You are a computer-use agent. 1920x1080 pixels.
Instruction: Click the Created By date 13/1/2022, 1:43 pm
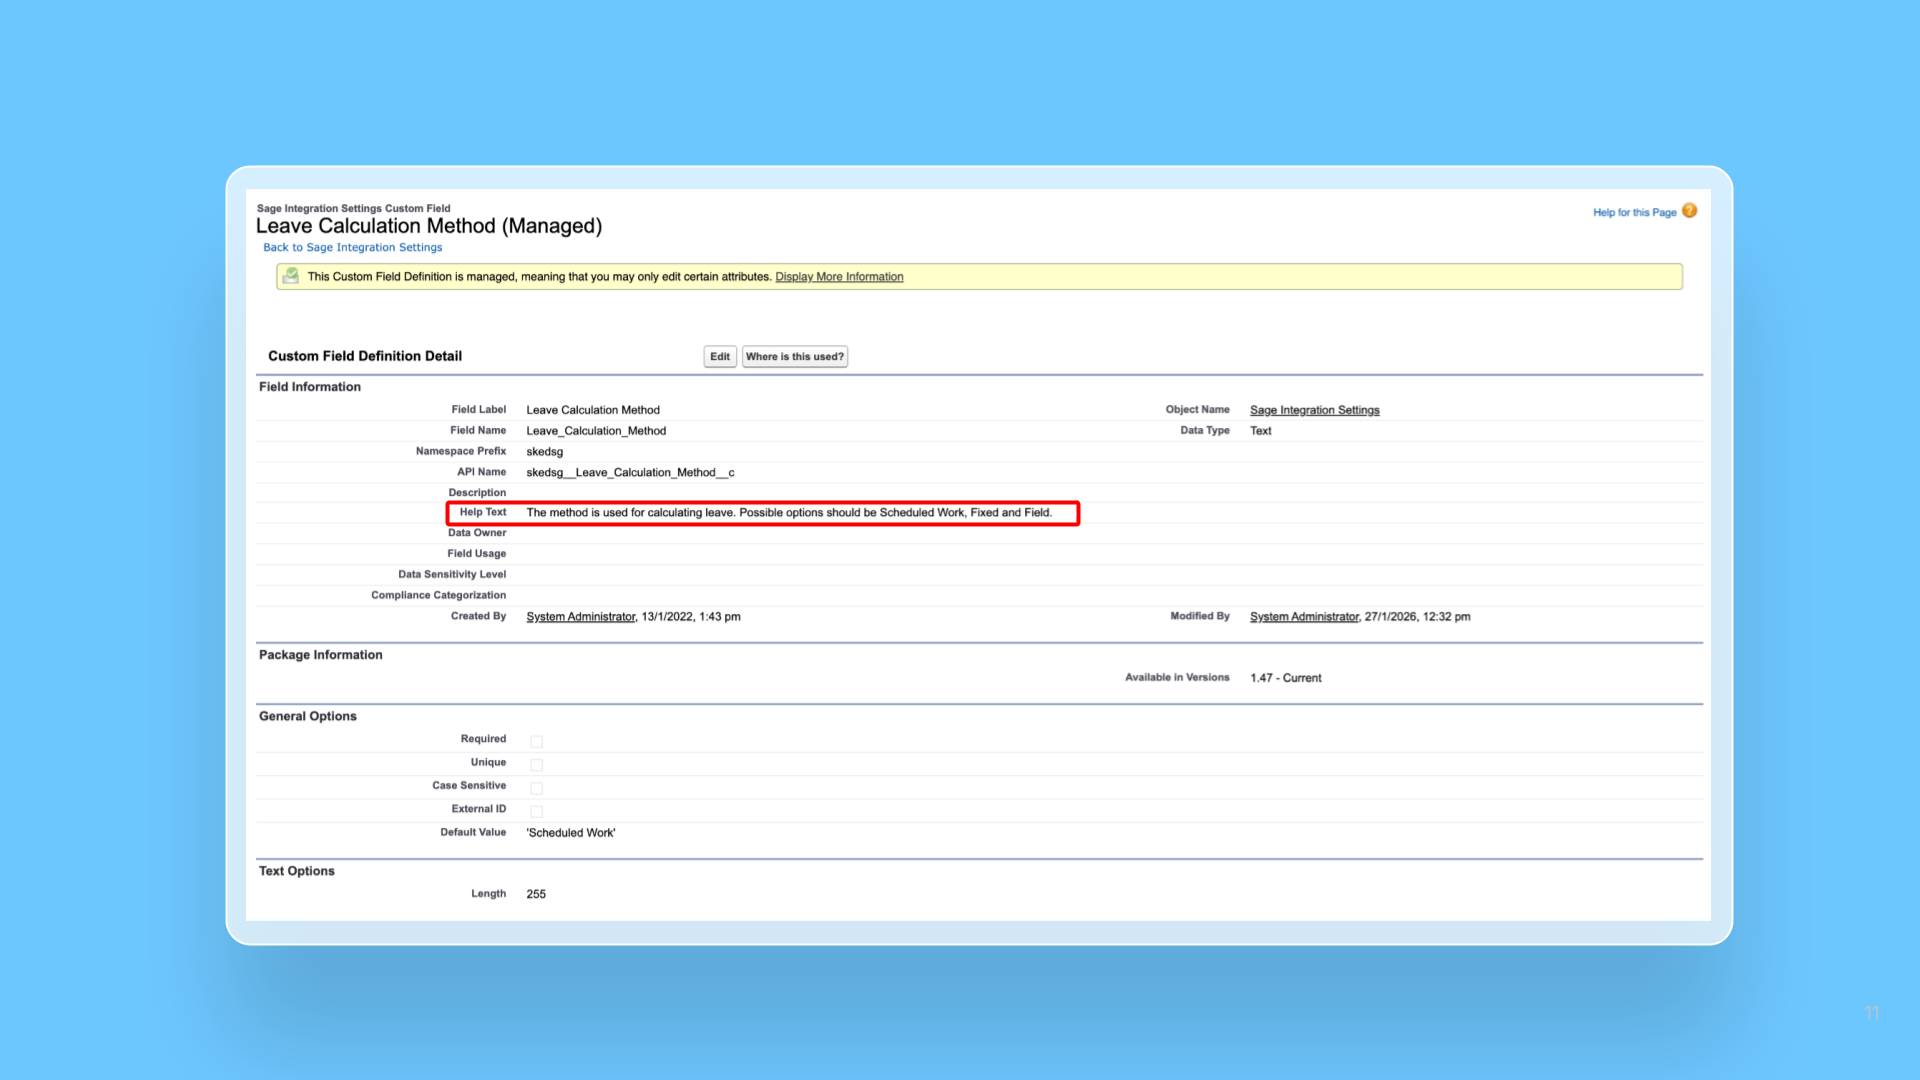[x=691, y=617]
